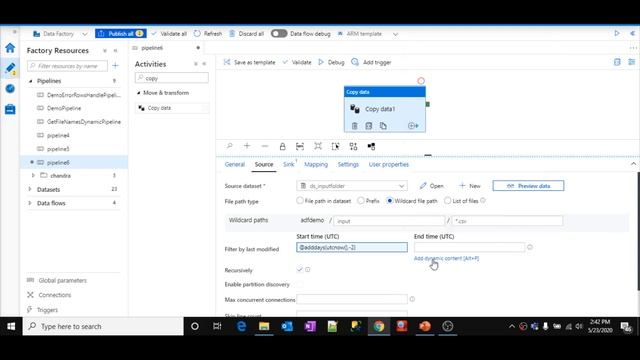Switch to the Settings tab

(x=348, y=164)
